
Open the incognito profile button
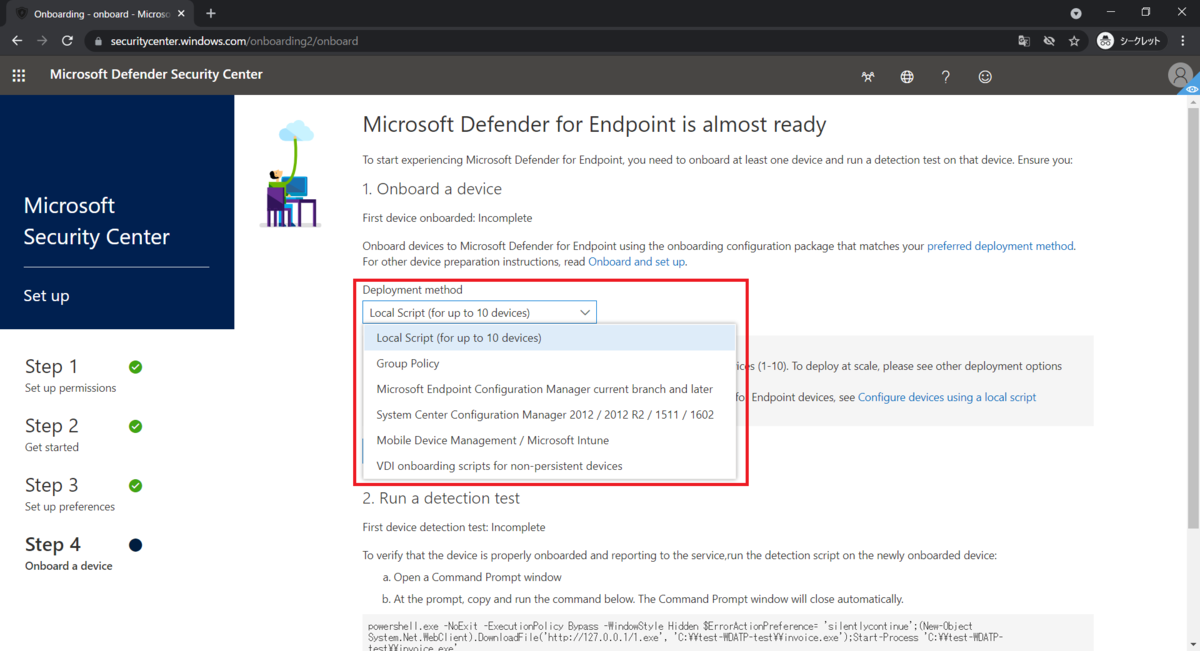click(1129, 41)
